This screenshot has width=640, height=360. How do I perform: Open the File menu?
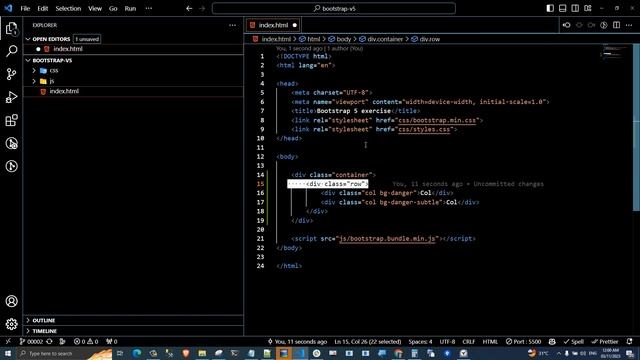click(25, 8)
